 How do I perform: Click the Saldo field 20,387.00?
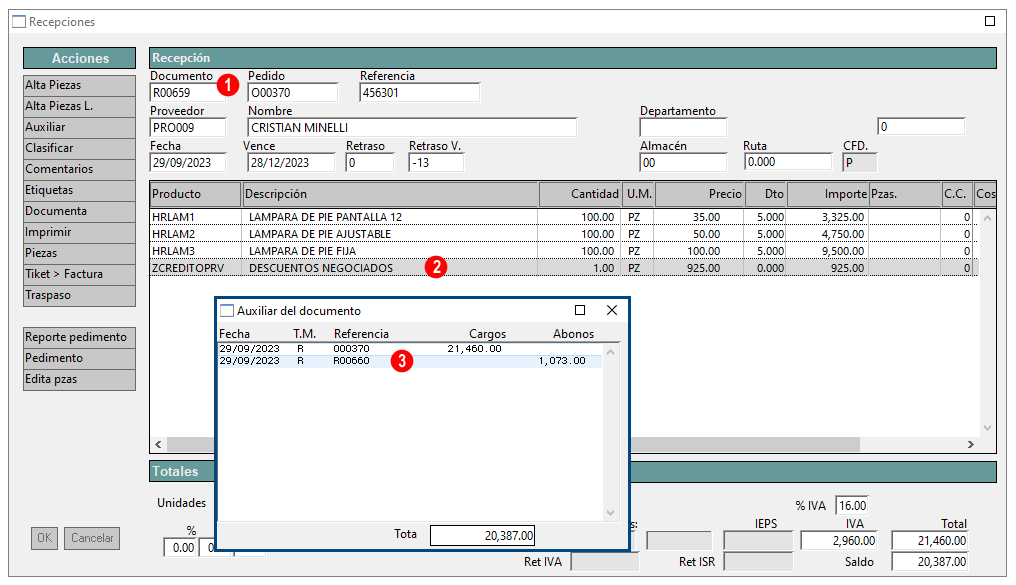click(x=930, y=562)
